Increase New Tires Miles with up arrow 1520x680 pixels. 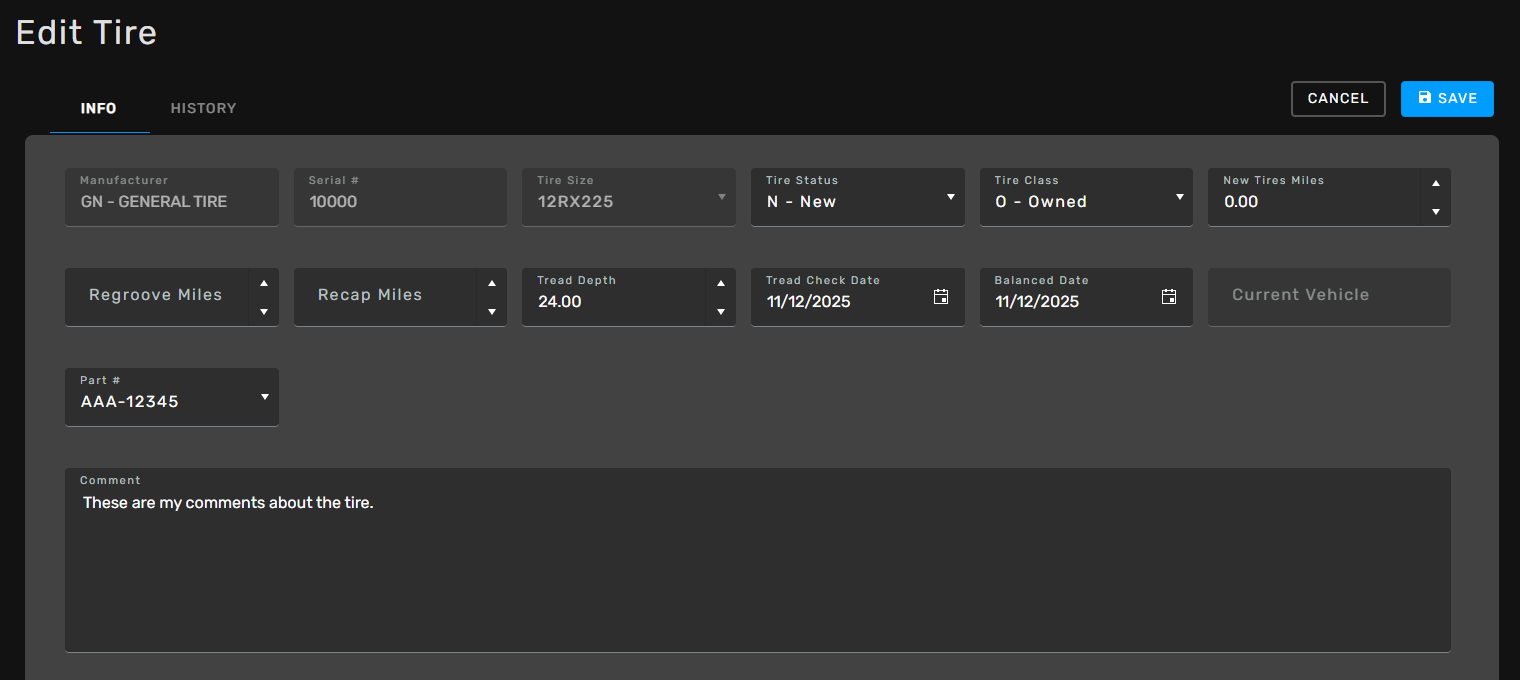coord(1436,183)
